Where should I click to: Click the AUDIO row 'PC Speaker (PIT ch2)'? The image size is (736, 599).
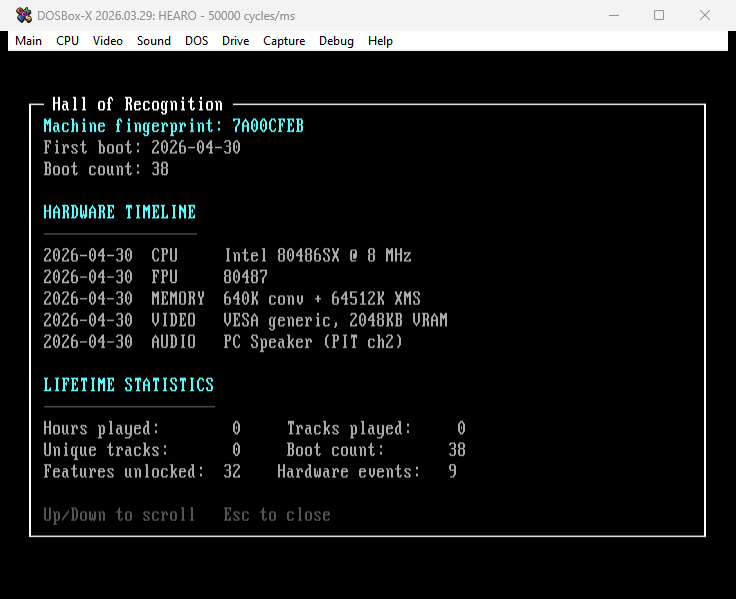[223, 342]
